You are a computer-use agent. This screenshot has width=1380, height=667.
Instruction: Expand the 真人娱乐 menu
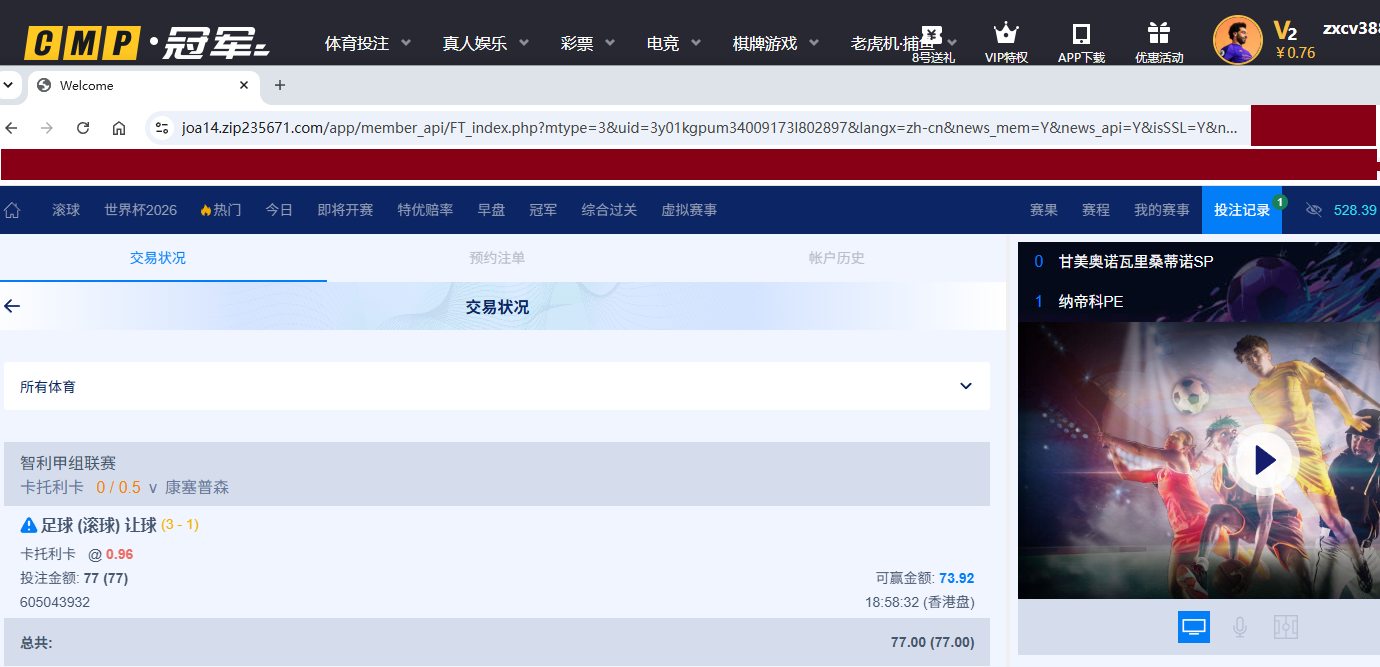pyautogui.click(x=486, y=43)
